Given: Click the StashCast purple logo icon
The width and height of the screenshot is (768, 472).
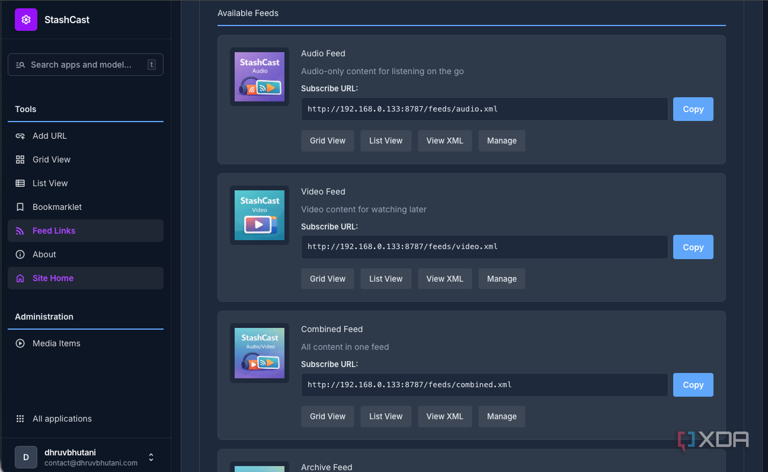Looking at the screenshot, I should tap(26, 20).
